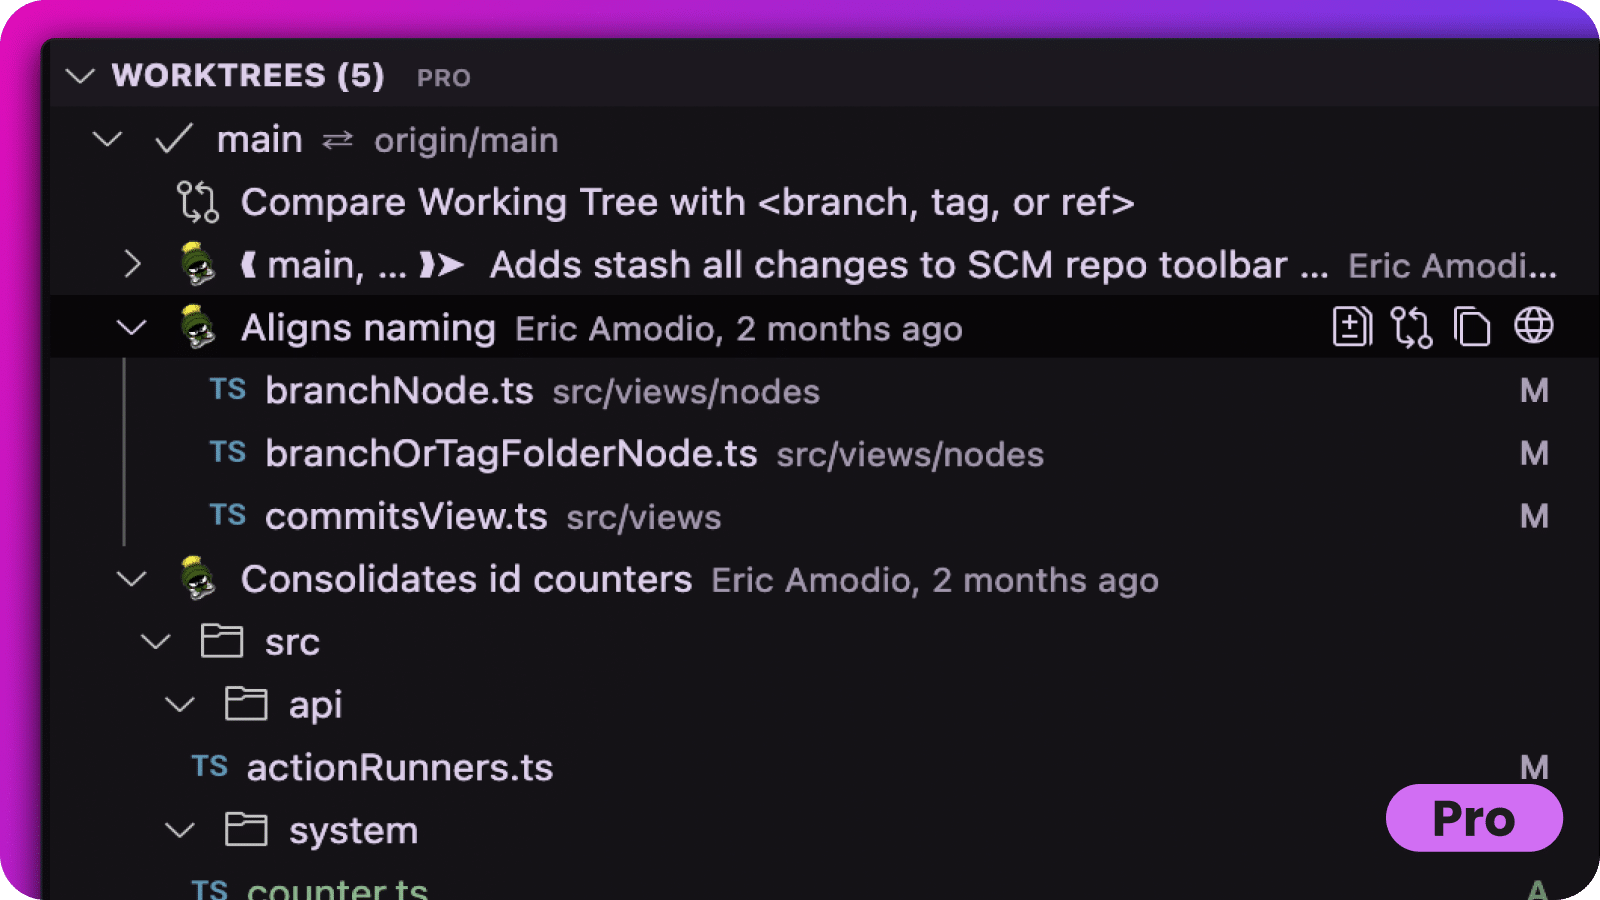Click avatar icon next to Consolidates id counters

pos(198,578)
